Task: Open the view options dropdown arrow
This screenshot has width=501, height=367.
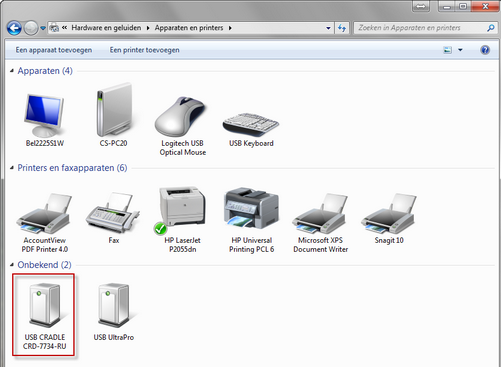Action: click(460, 50)
